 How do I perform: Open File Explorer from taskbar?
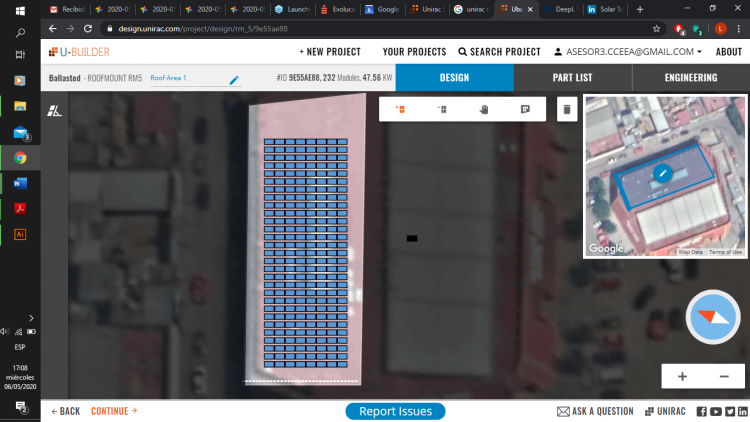coord(20,106)
